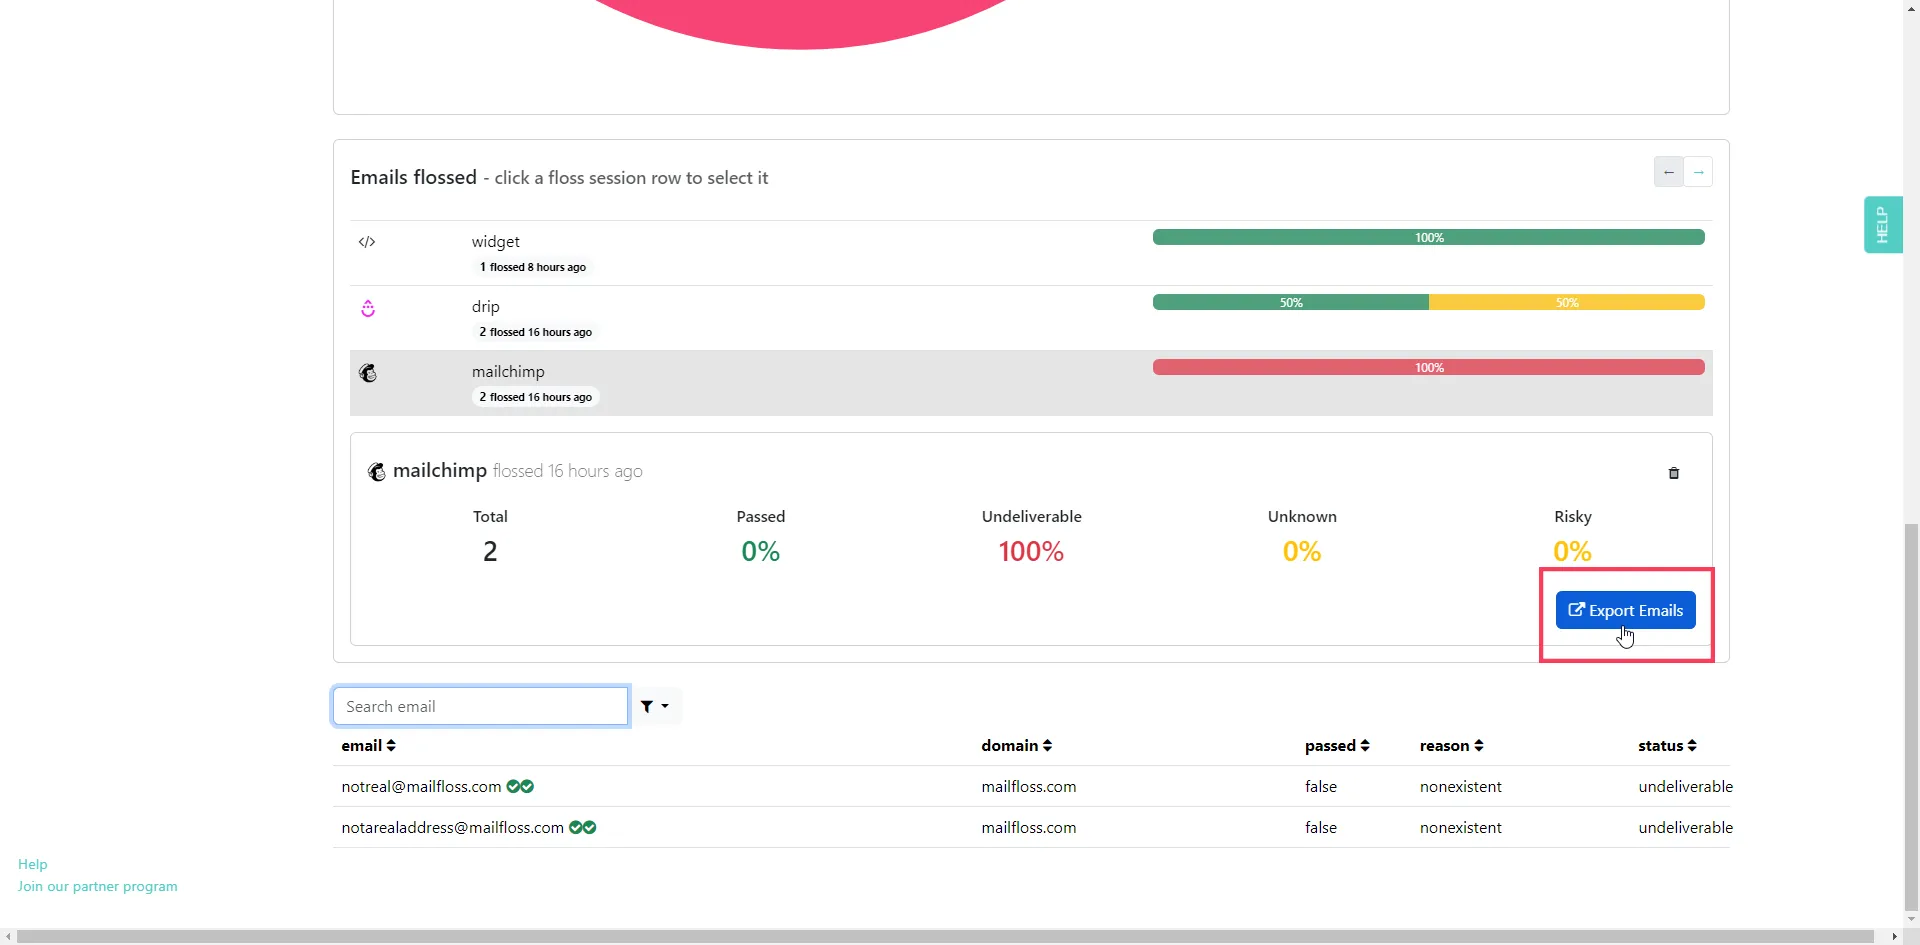1920x945 pixels.
Task: Open the email filter dropdown
Action: [656, 706]
